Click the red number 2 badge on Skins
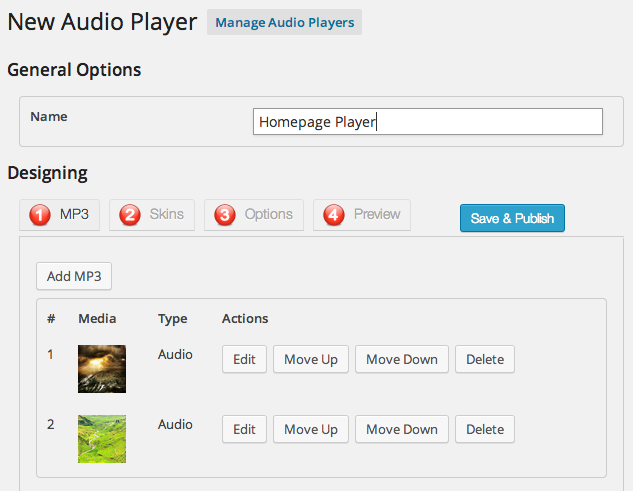Image resolution: width=633 pixels, height=491 pixels. 130,215
